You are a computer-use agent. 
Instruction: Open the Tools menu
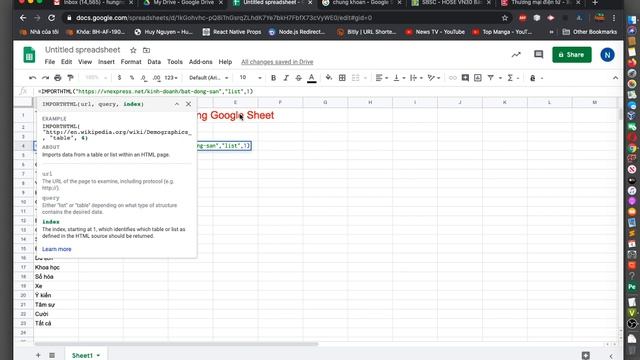click(175, 62)
